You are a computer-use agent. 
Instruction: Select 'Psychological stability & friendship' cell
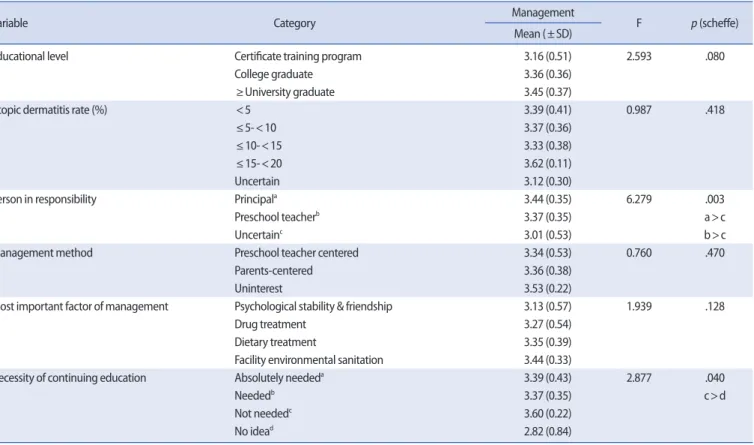pos(313,306)
